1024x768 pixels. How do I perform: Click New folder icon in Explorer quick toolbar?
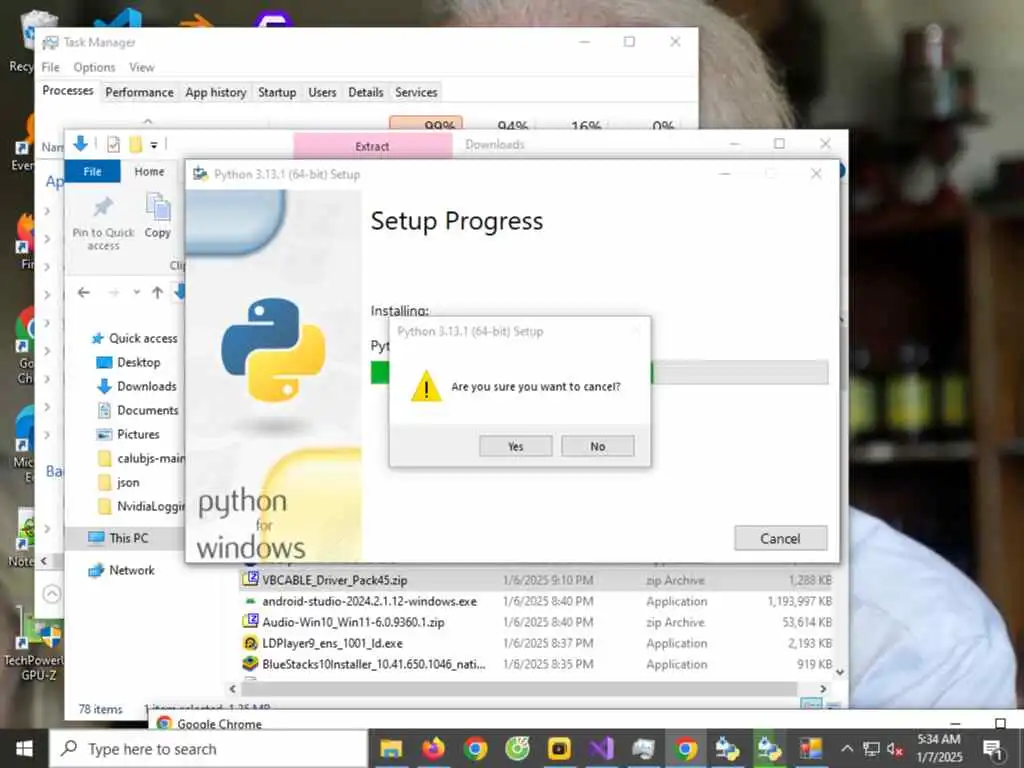(x=135, y=144)
